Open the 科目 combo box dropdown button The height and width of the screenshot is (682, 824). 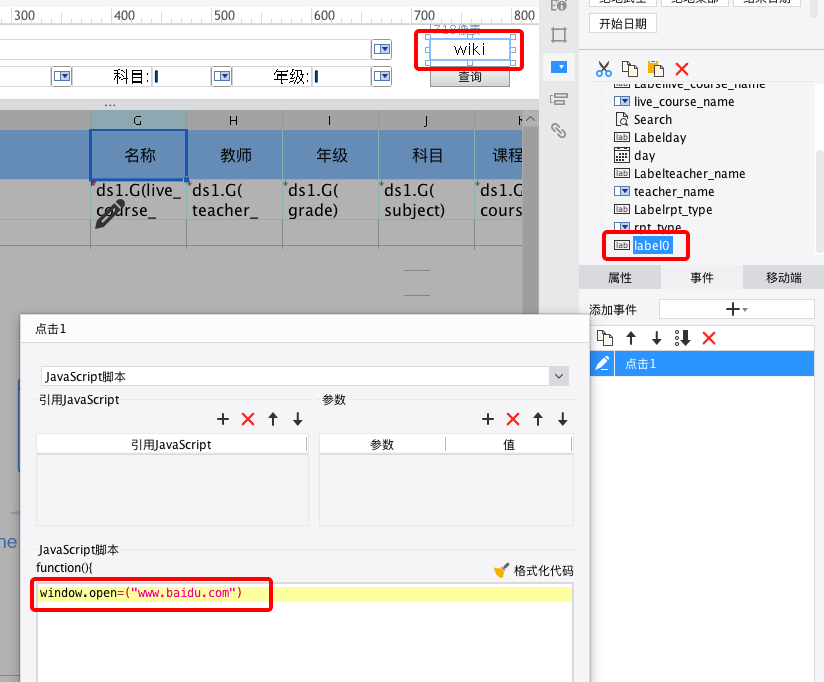coord(222,77)
